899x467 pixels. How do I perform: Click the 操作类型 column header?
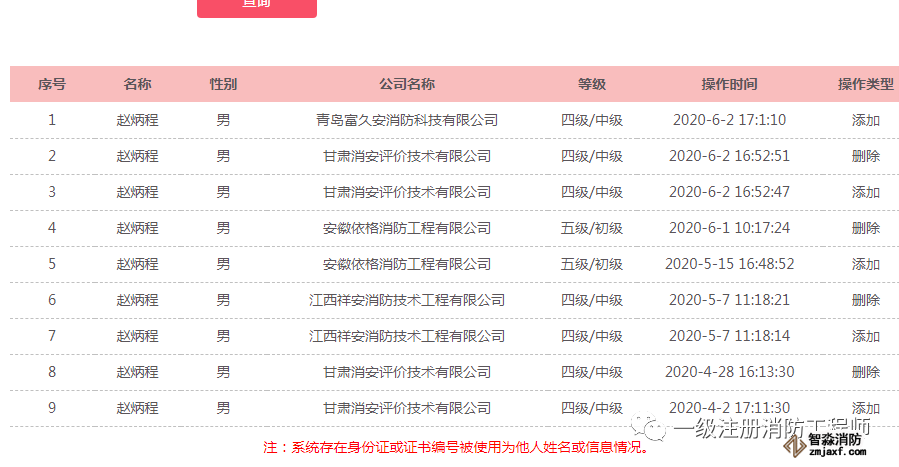click(x=865, y=84)
